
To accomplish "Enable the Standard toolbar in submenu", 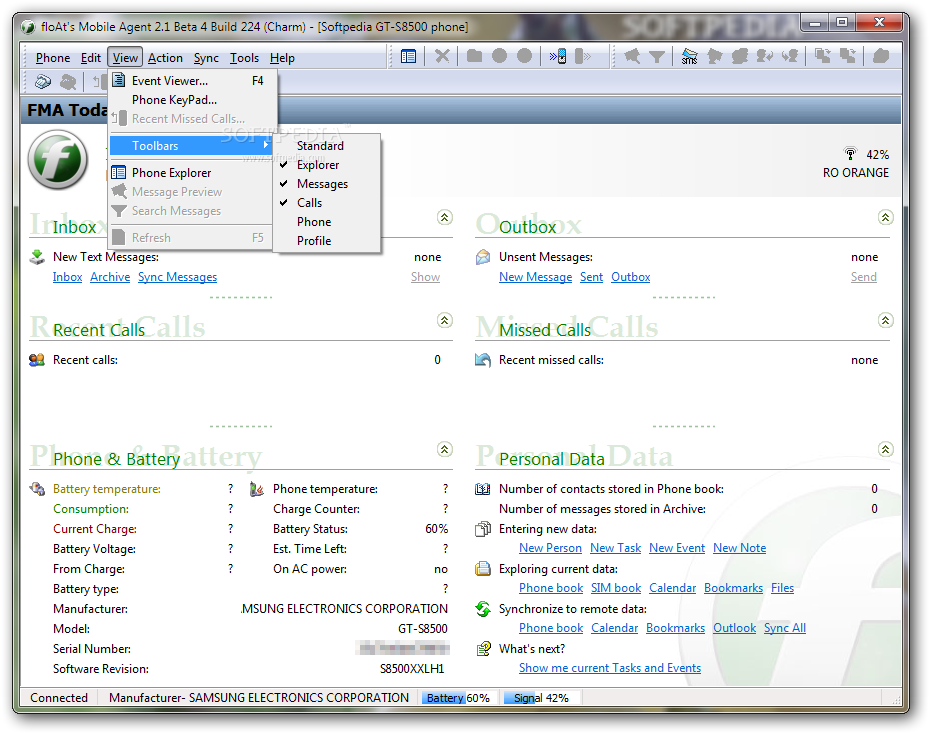I will tap(320, 146).
